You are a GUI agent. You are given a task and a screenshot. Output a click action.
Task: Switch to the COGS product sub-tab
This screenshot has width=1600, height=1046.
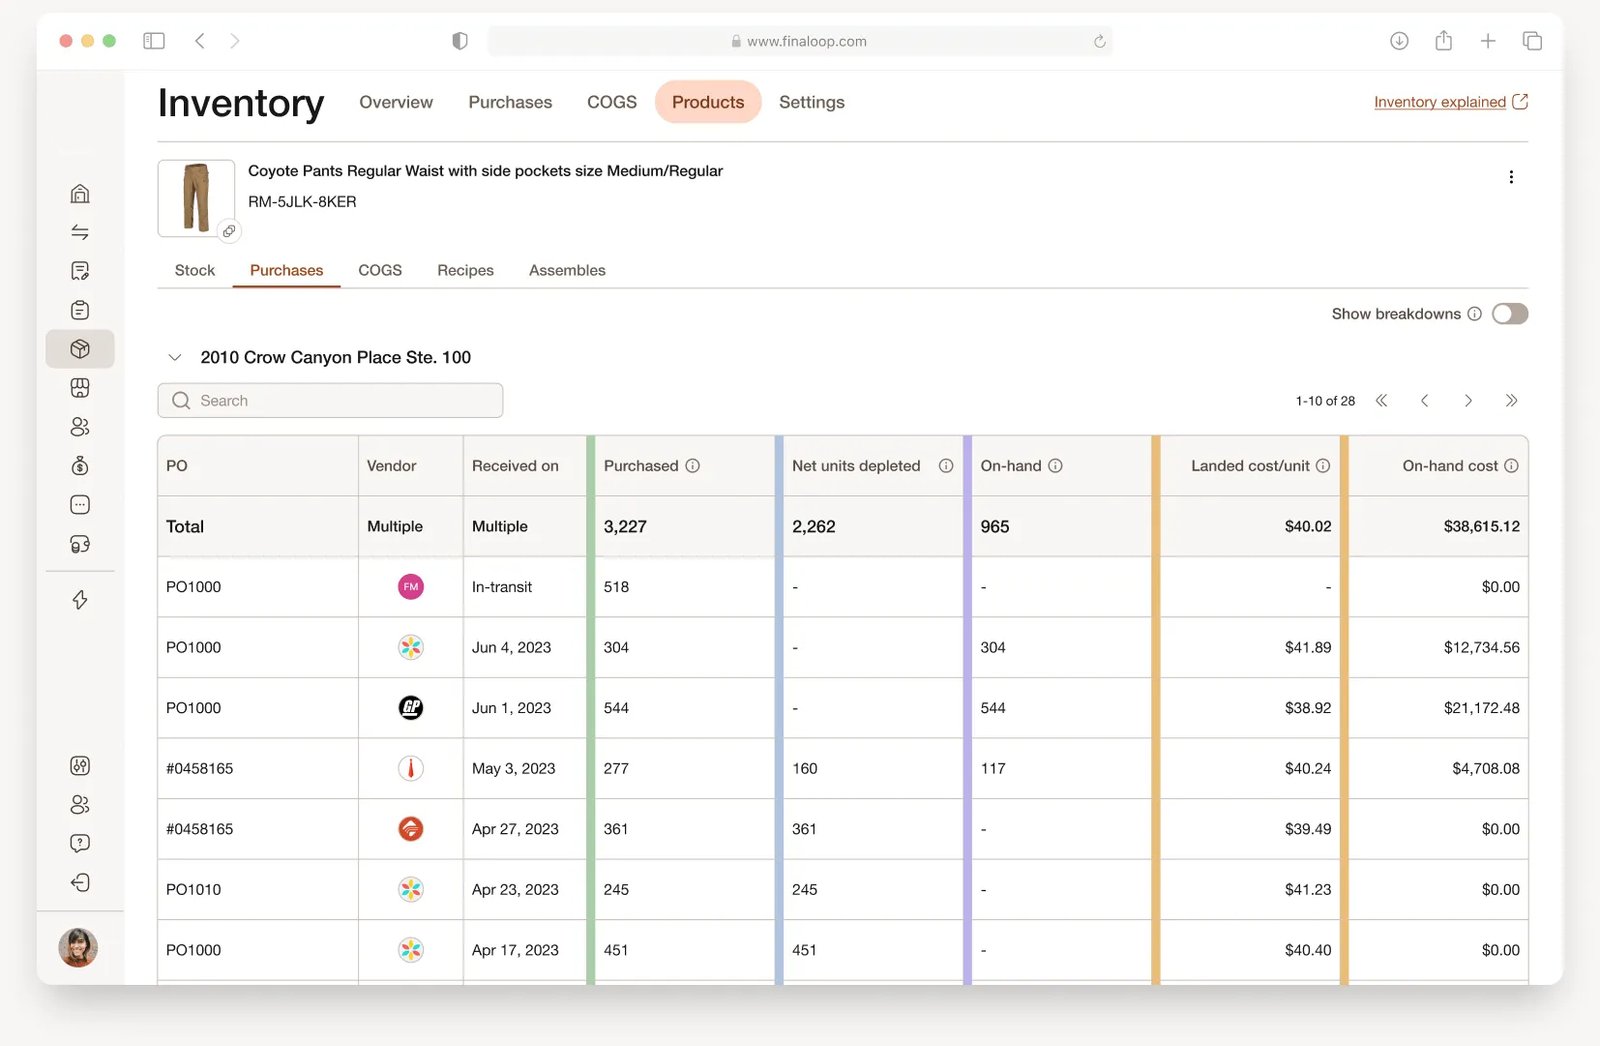(x=380, y=270)
